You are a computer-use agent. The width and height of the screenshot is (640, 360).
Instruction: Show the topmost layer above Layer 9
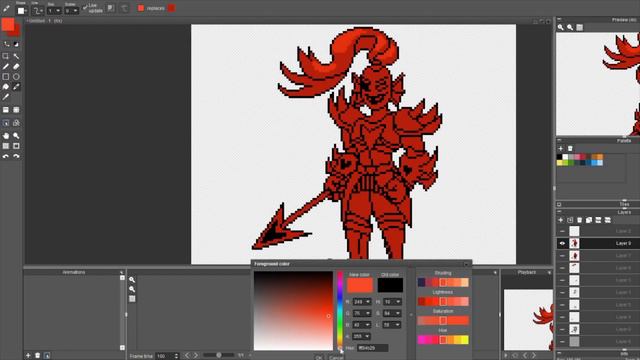562,231
